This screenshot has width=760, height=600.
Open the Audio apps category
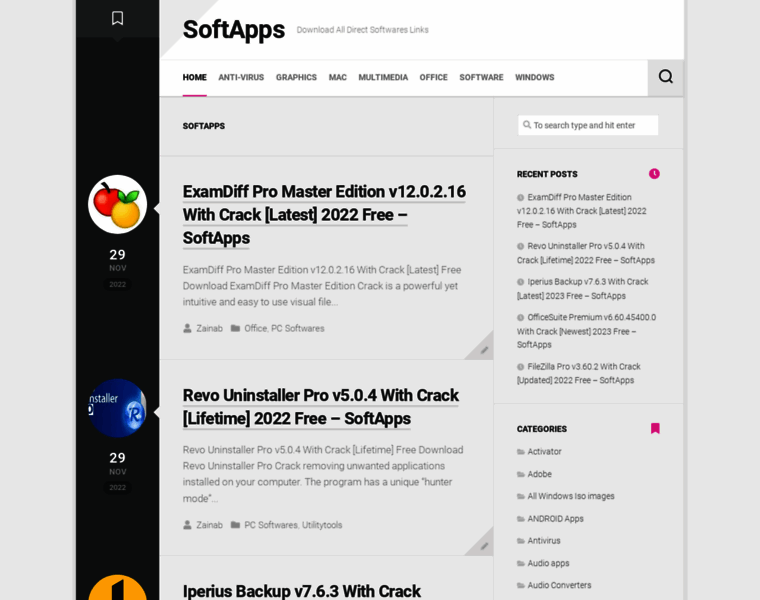(548, 563)
